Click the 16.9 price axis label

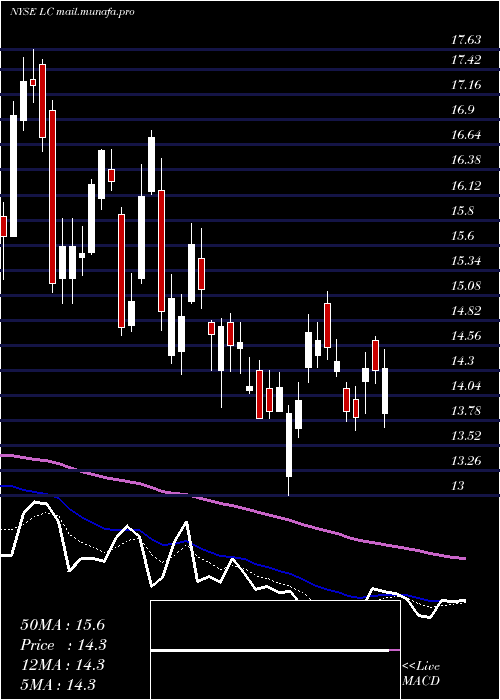pyautogui.click(x=462, y=110)
